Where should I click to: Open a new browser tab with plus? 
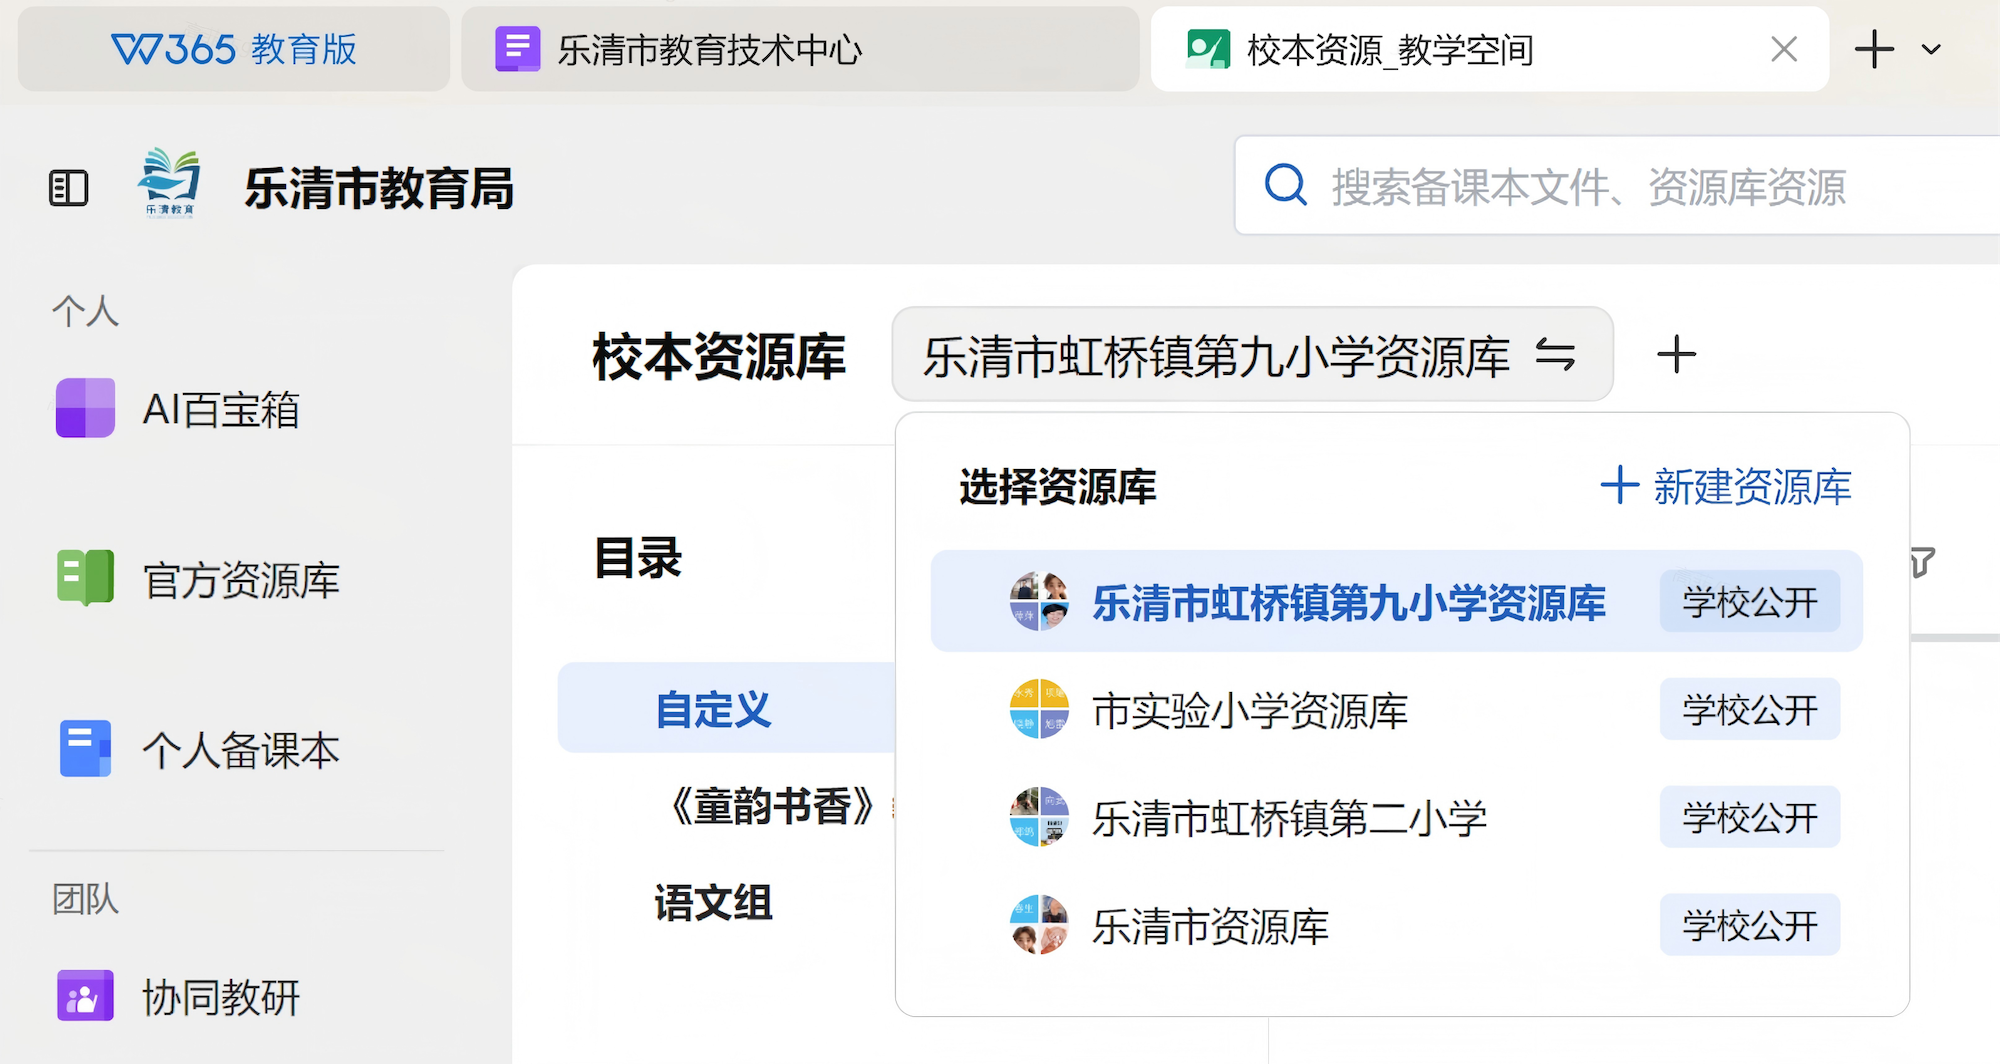(1873, 49)
